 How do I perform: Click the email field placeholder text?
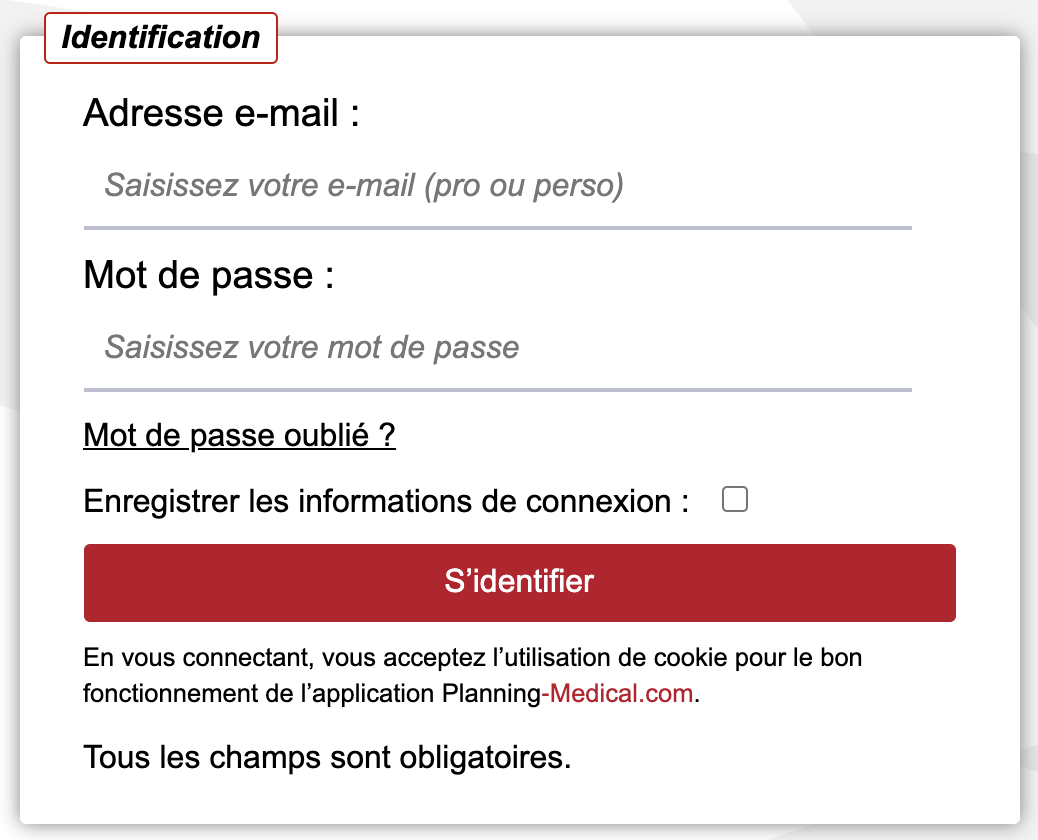coord(364,185)
